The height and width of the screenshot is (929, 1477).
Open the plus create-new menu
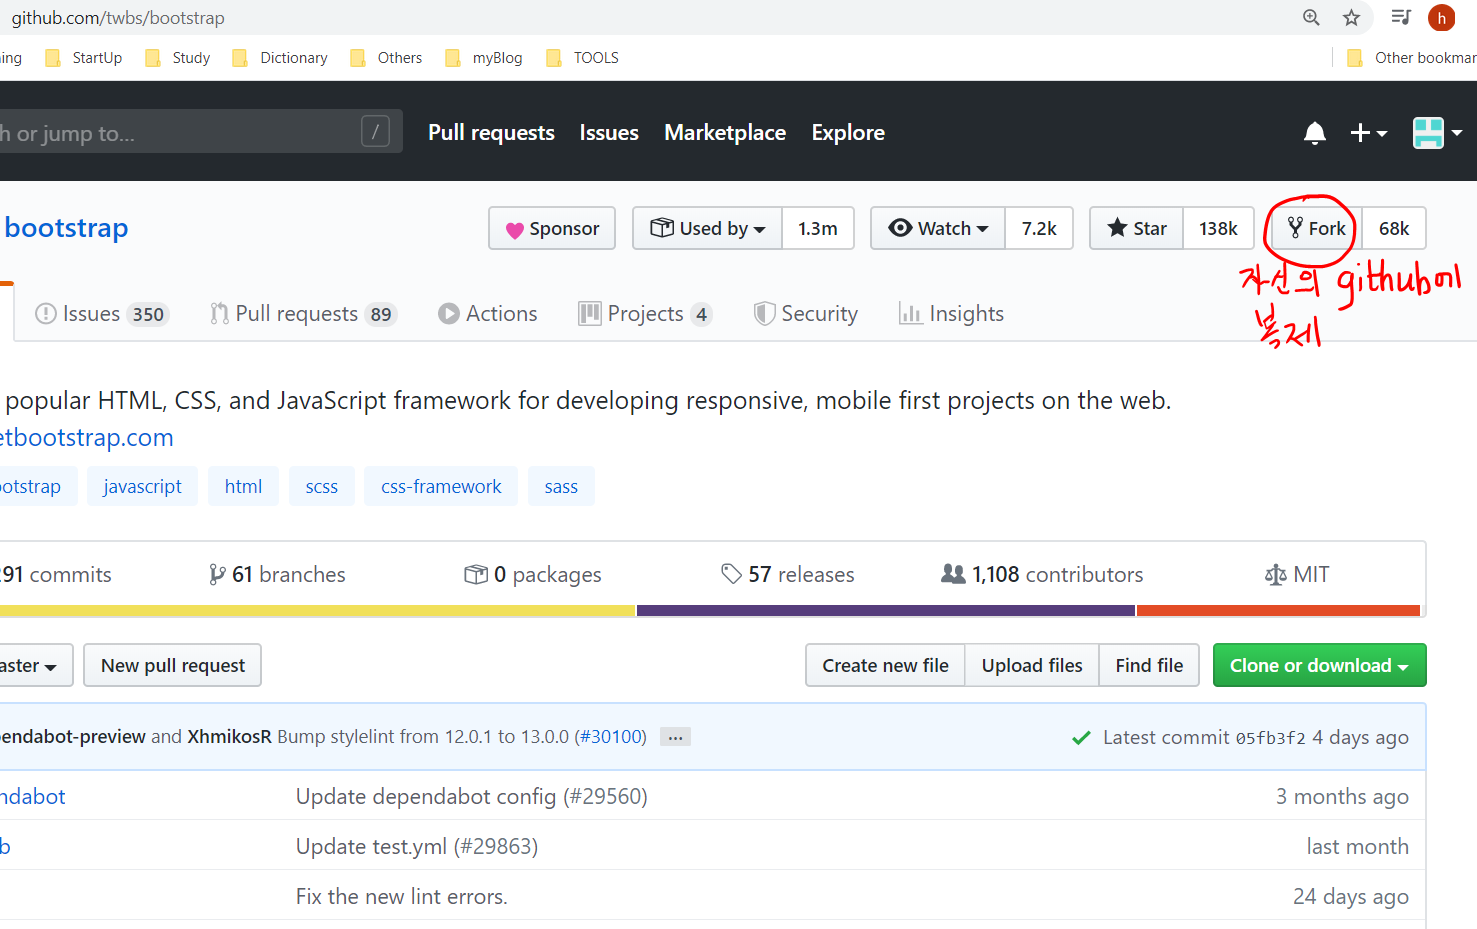pyautogui.click(x=1368, y=133)
